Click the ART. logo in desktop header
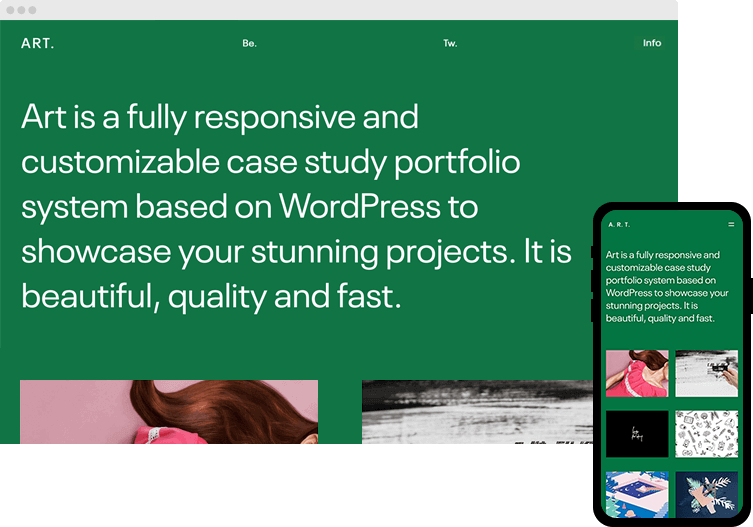The image size is (753, 527). 38,43
